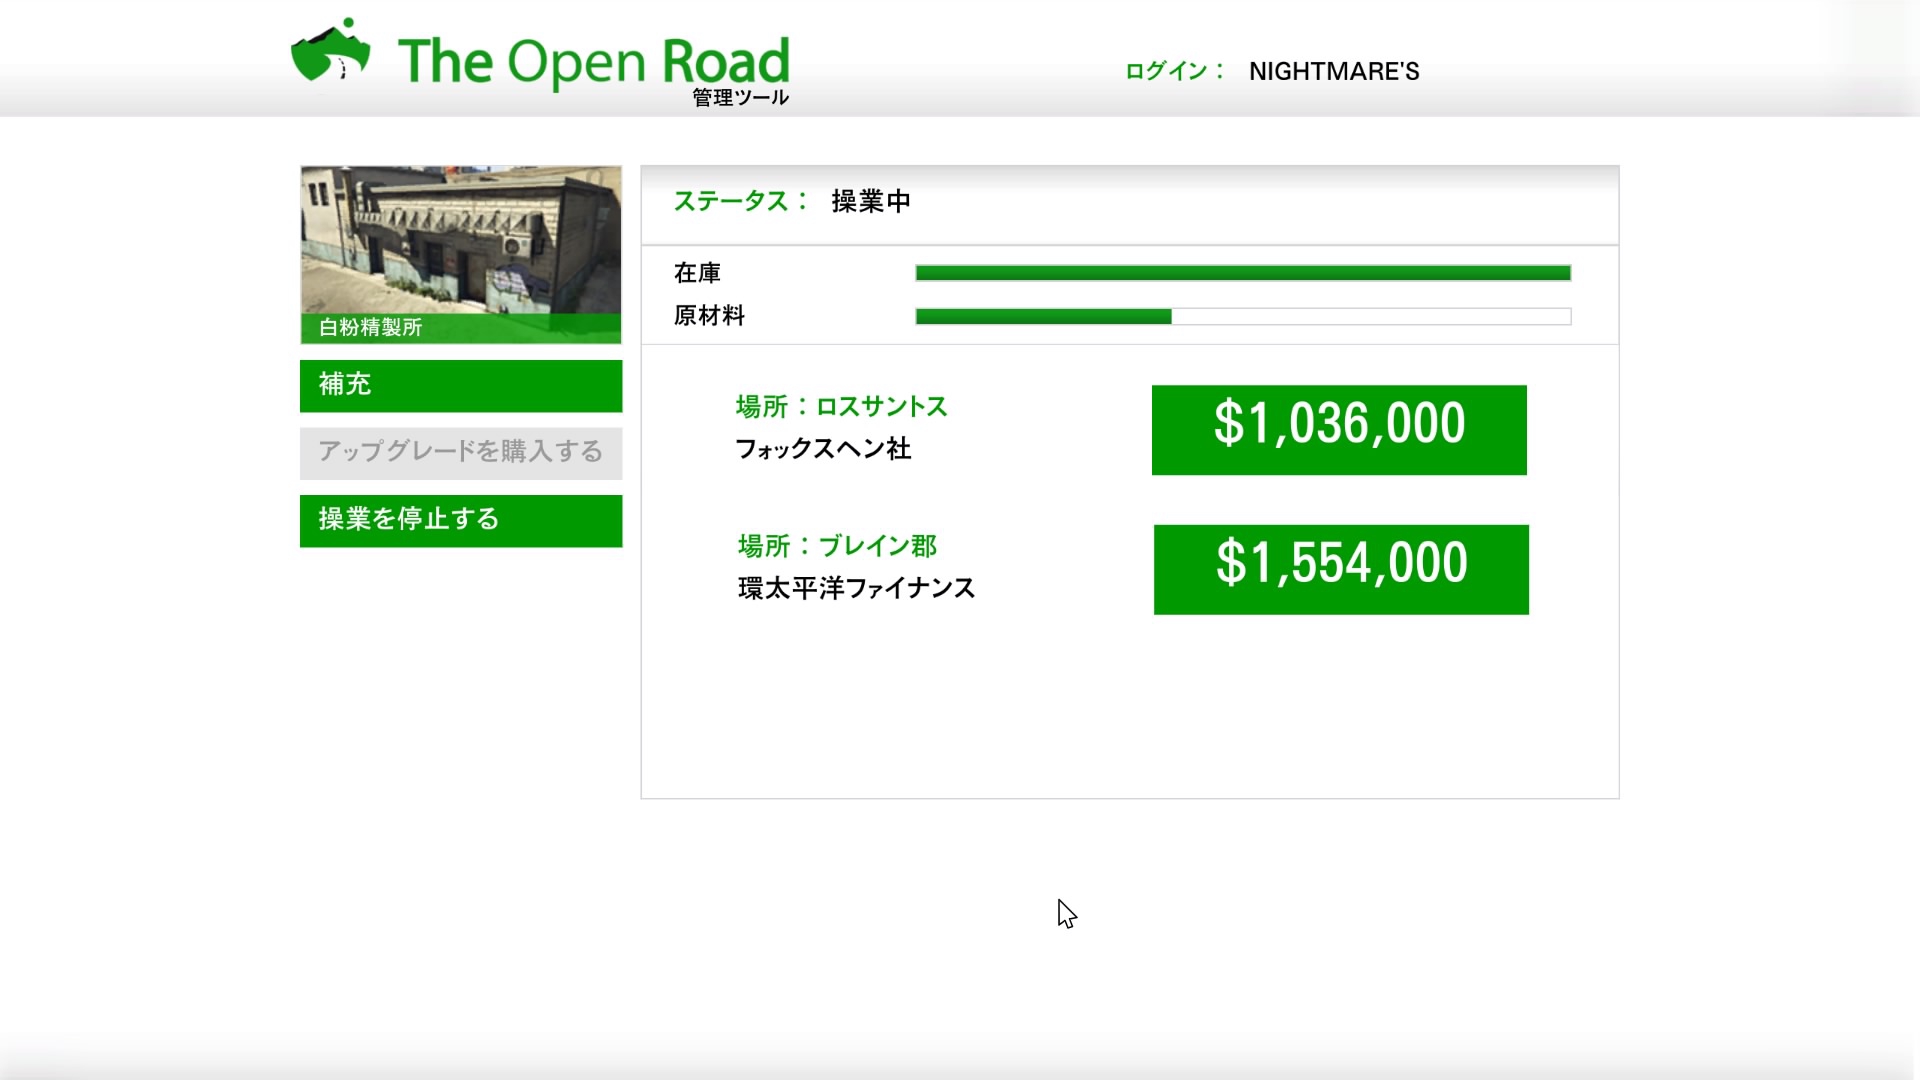Click the 管理ツール subtitle label

[740, 98]
